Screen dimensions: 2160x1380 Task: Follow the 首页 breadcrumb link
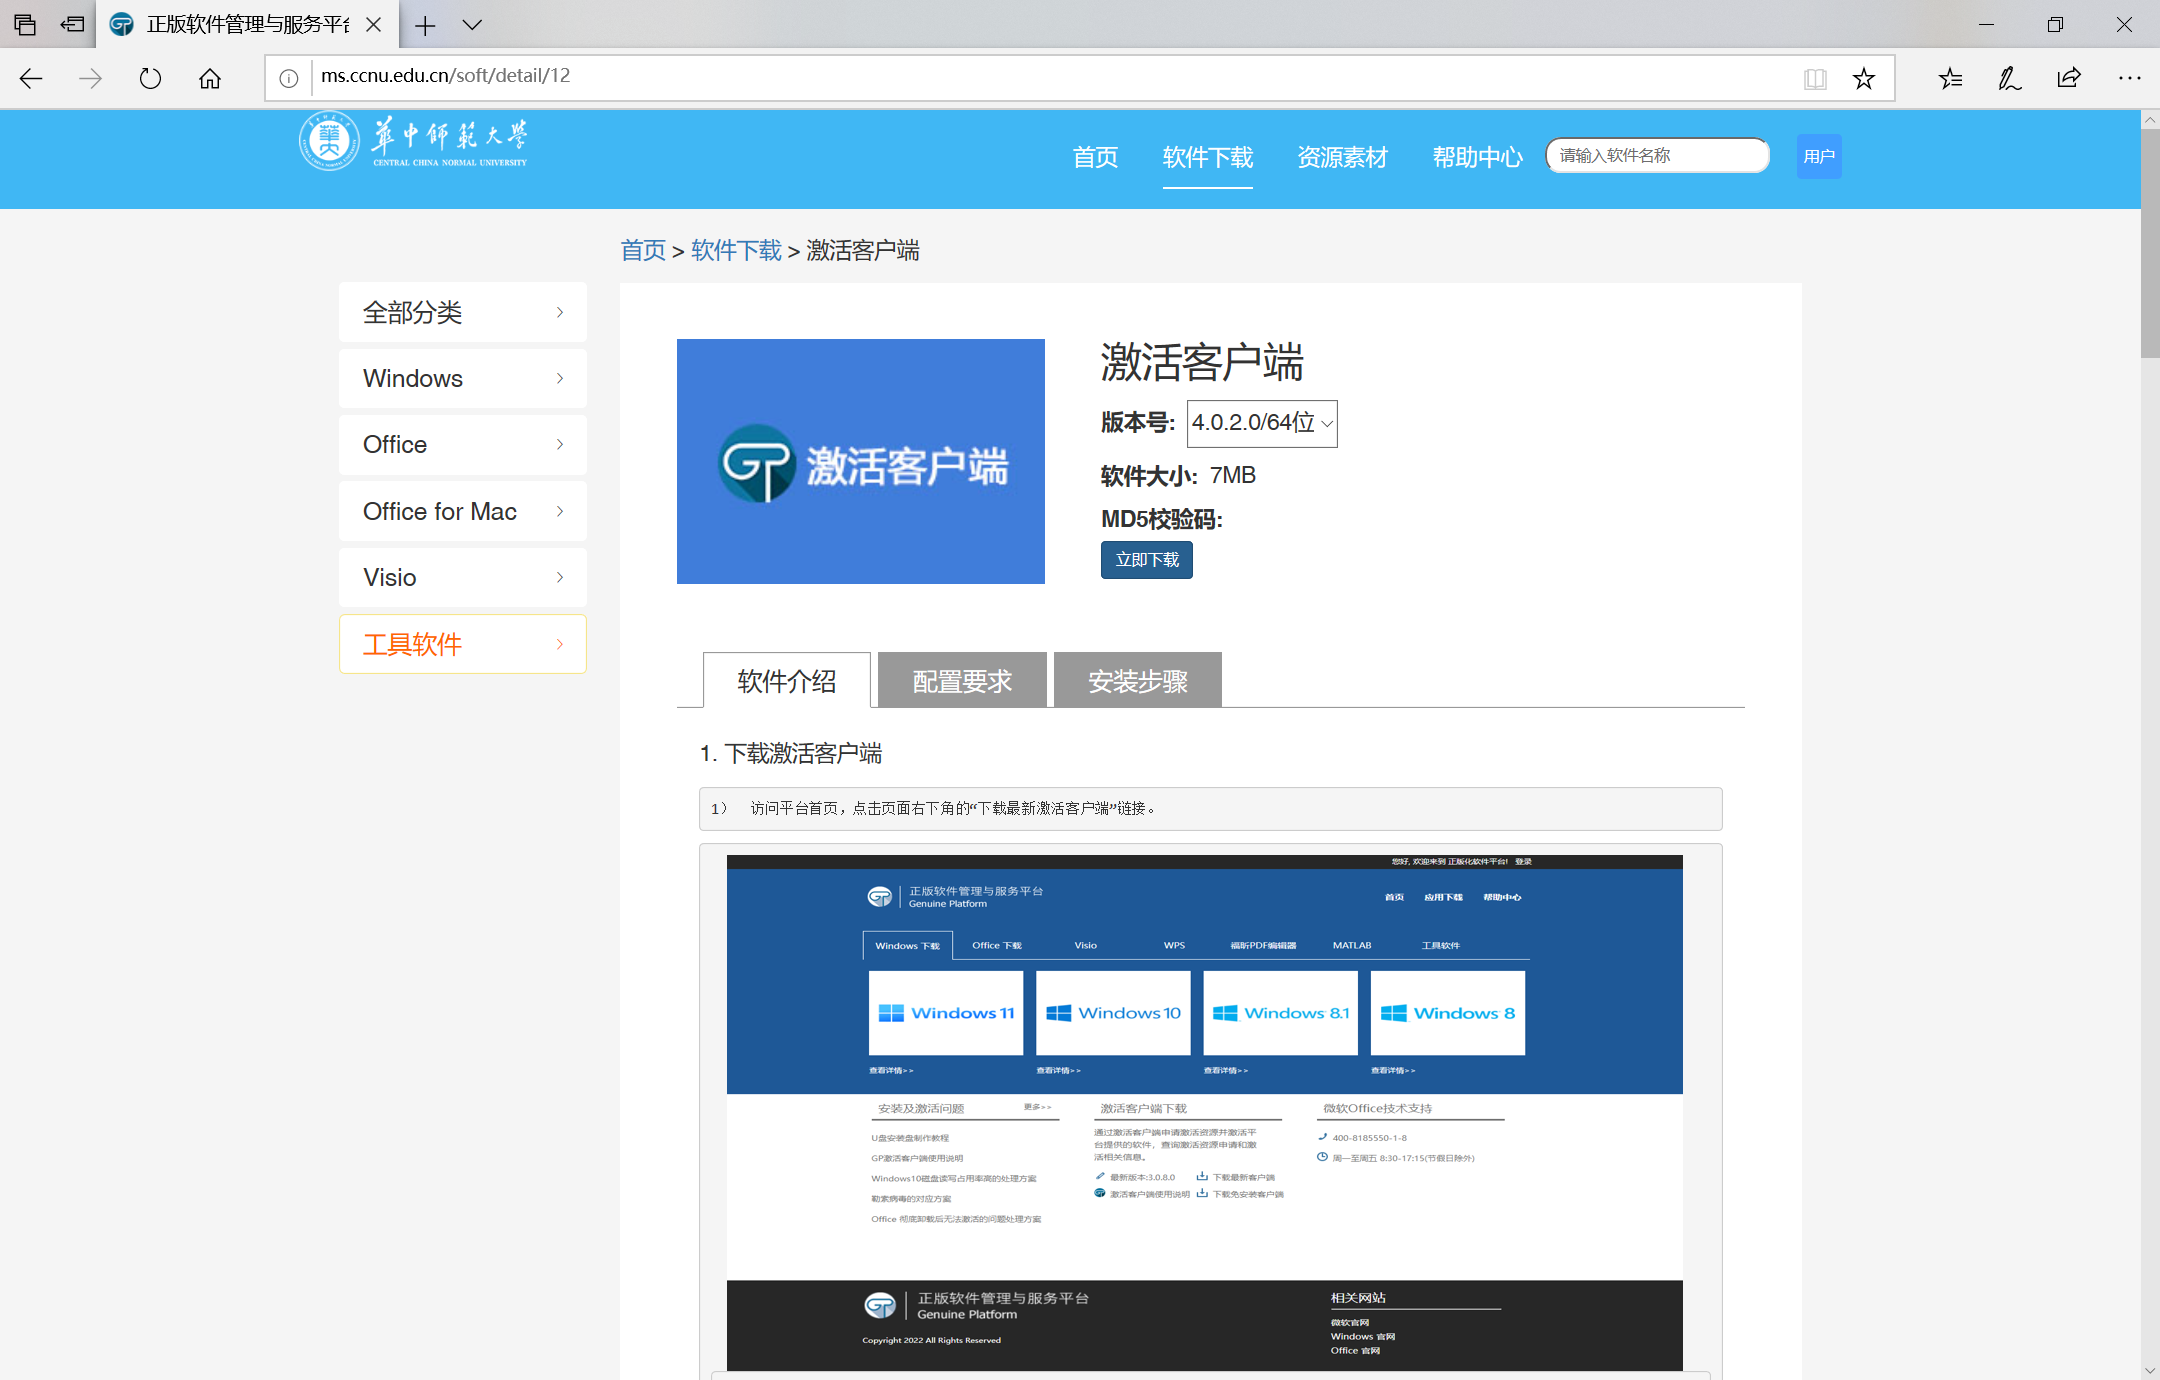click(x=643, y=250)
